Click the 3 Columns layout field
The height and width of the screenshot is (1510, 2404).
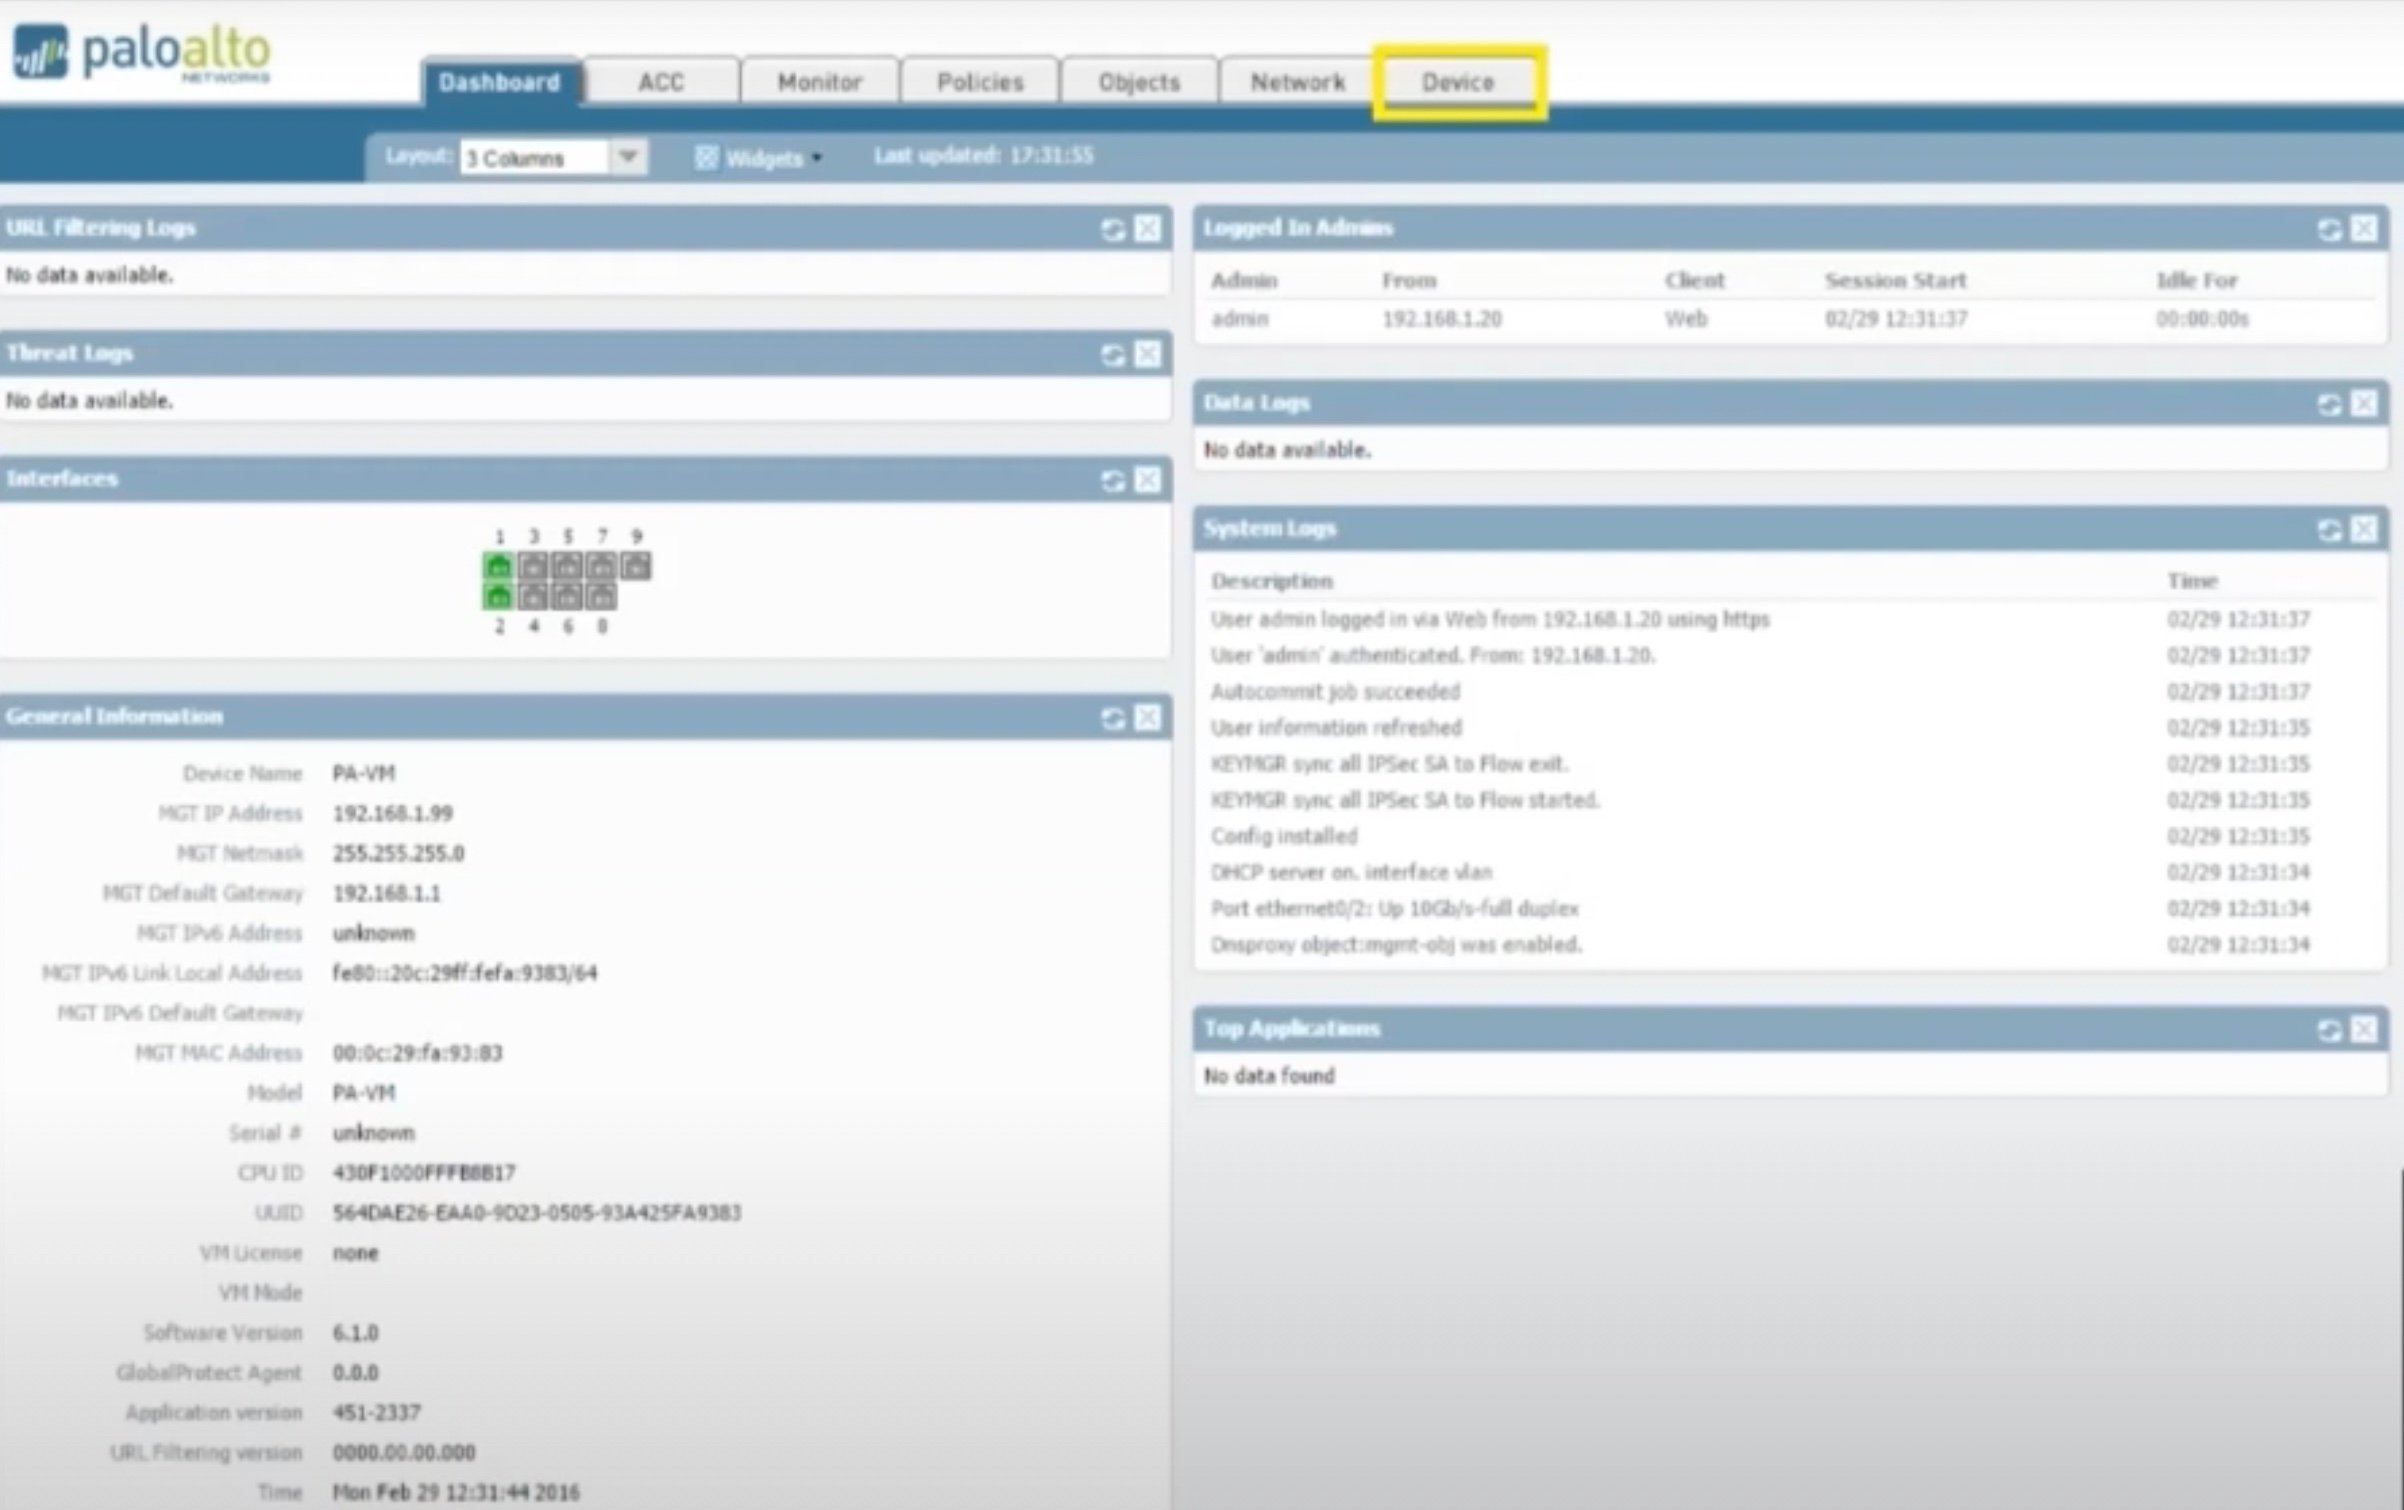click(534, 158)
